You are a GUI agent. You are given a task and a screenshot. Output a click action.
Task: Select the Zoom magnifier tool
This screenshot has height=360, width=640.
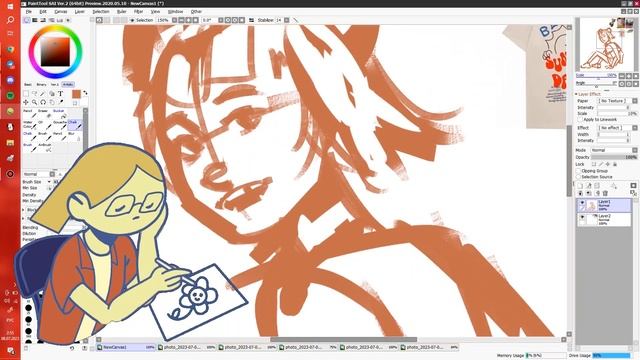click(x=34, y=102)
